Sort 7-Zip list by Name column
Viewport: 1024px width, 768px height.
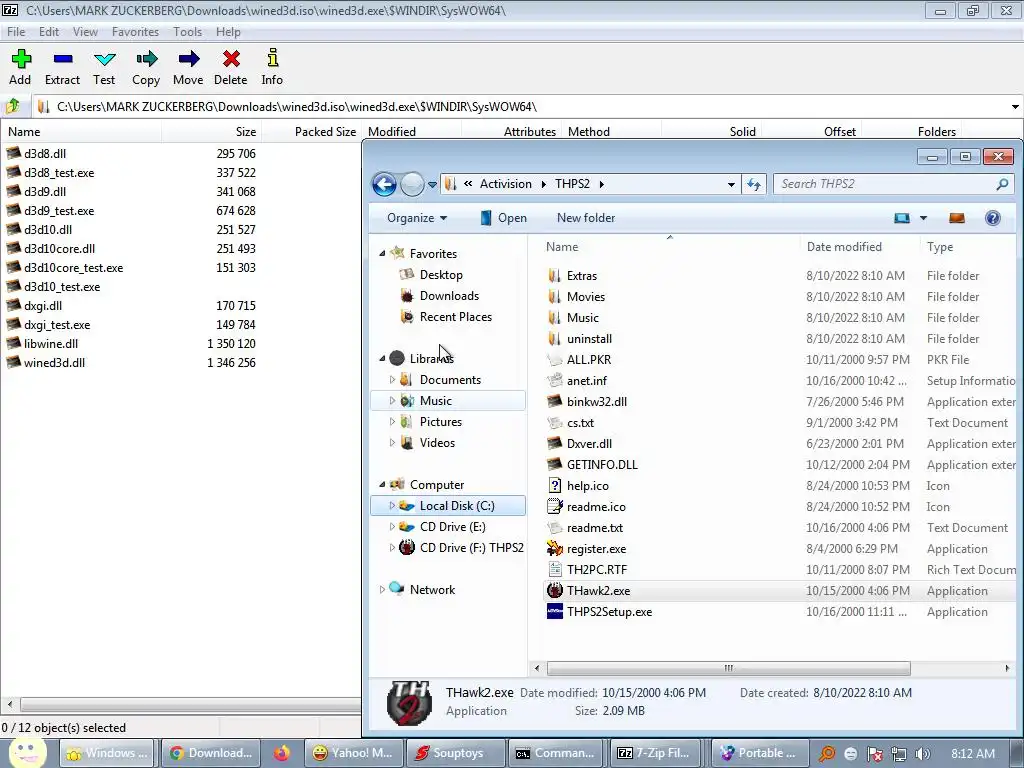[81, 132]
